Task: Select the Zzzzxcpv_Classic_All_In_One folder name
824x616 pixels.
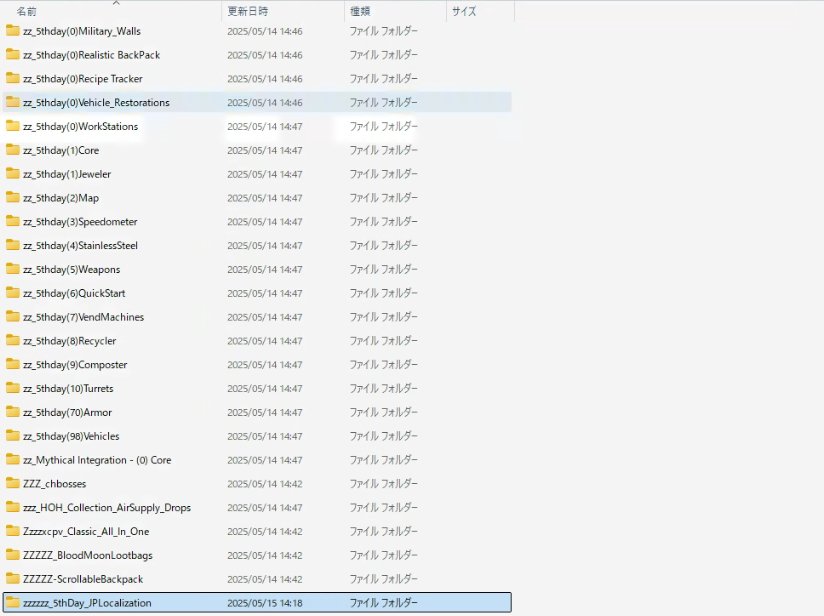Action: click(86, 531)
